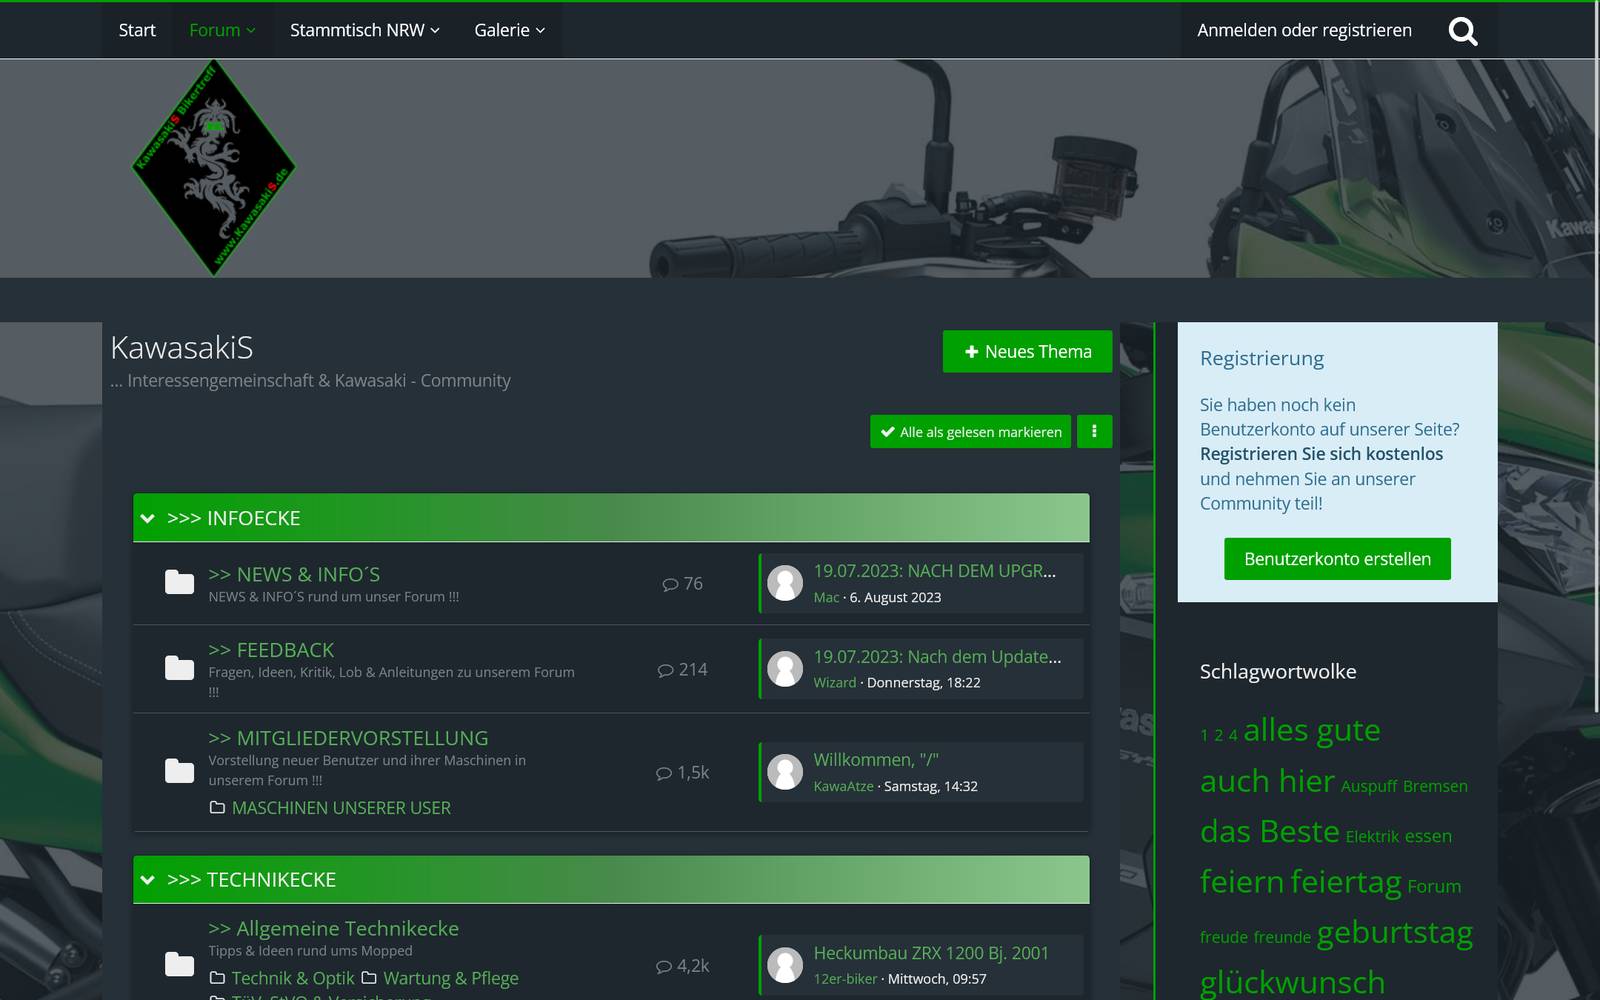Click the >>> TECHNIKECKE category title
This screenshot has height=1000, width=1600.
tap(251, 880)
